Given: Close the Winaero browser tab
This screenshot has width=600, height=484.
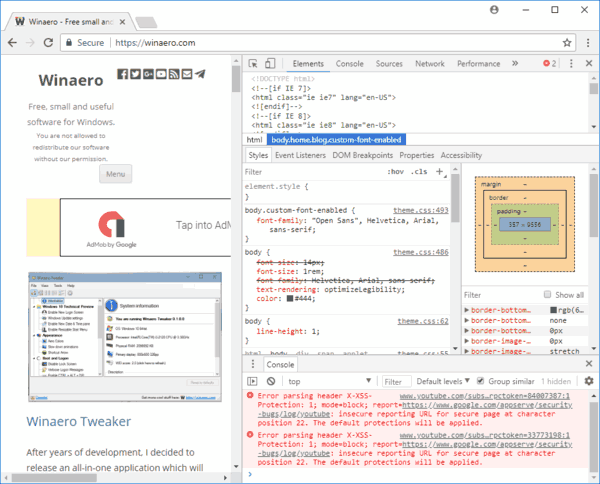Looking at the screenshot, I should (122, 22).
